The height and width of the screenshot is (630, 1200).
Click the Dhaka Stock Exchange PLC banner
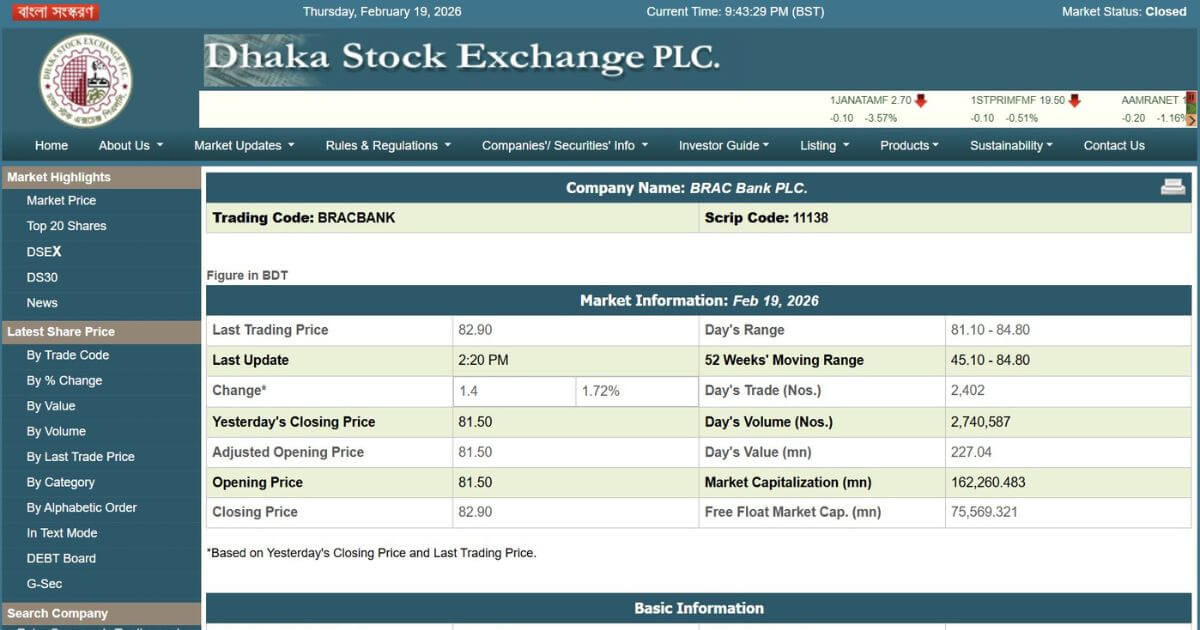462,60
